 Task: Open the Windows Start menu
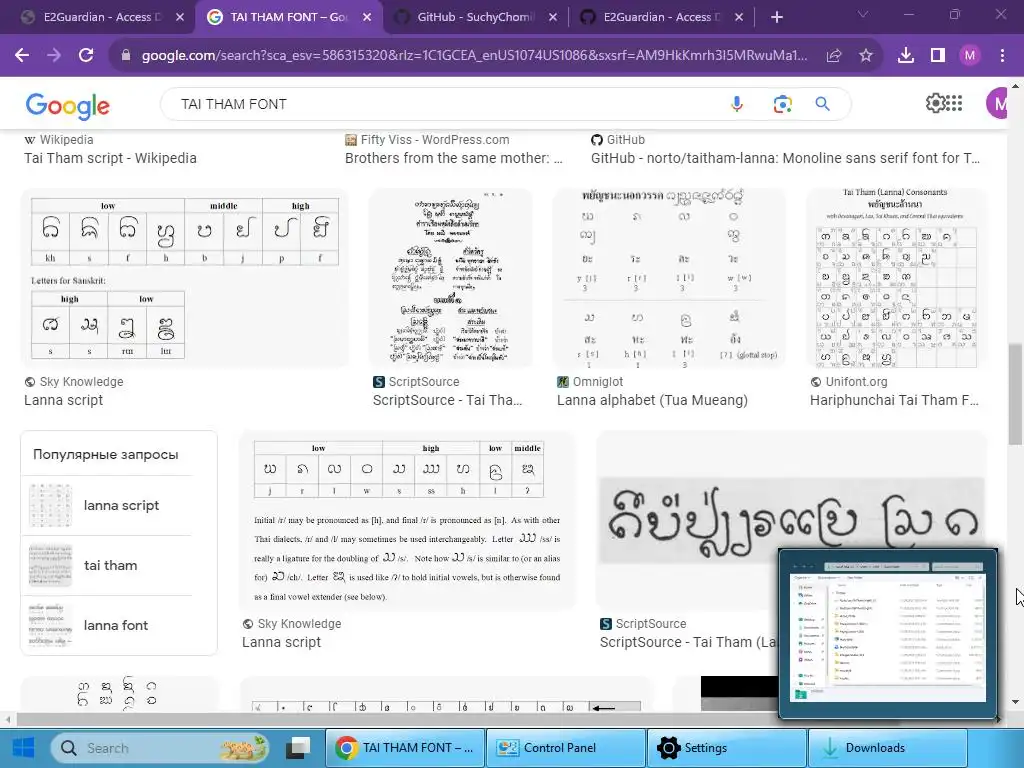(x=24, y=748)
